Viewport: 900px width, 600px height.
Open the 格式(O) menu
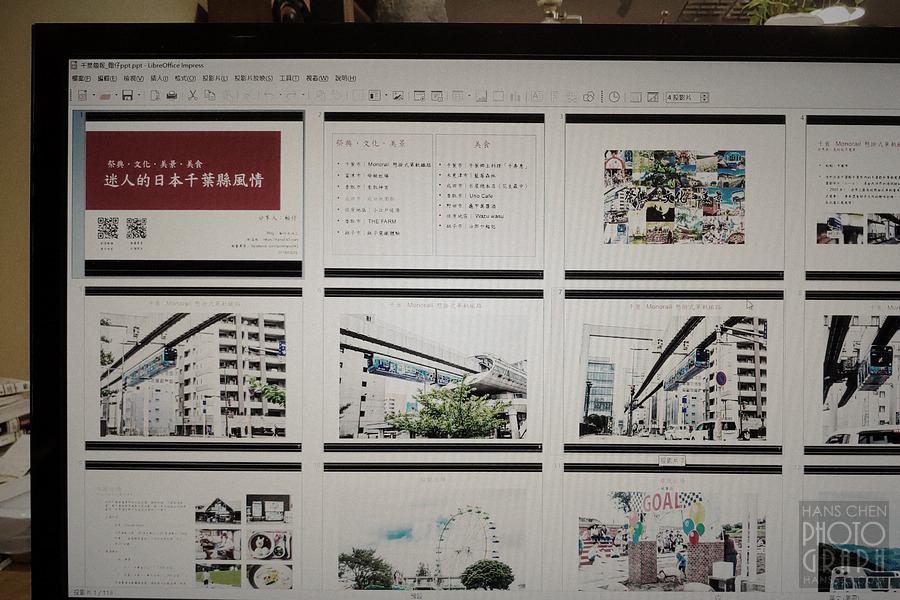pos(185,78)
